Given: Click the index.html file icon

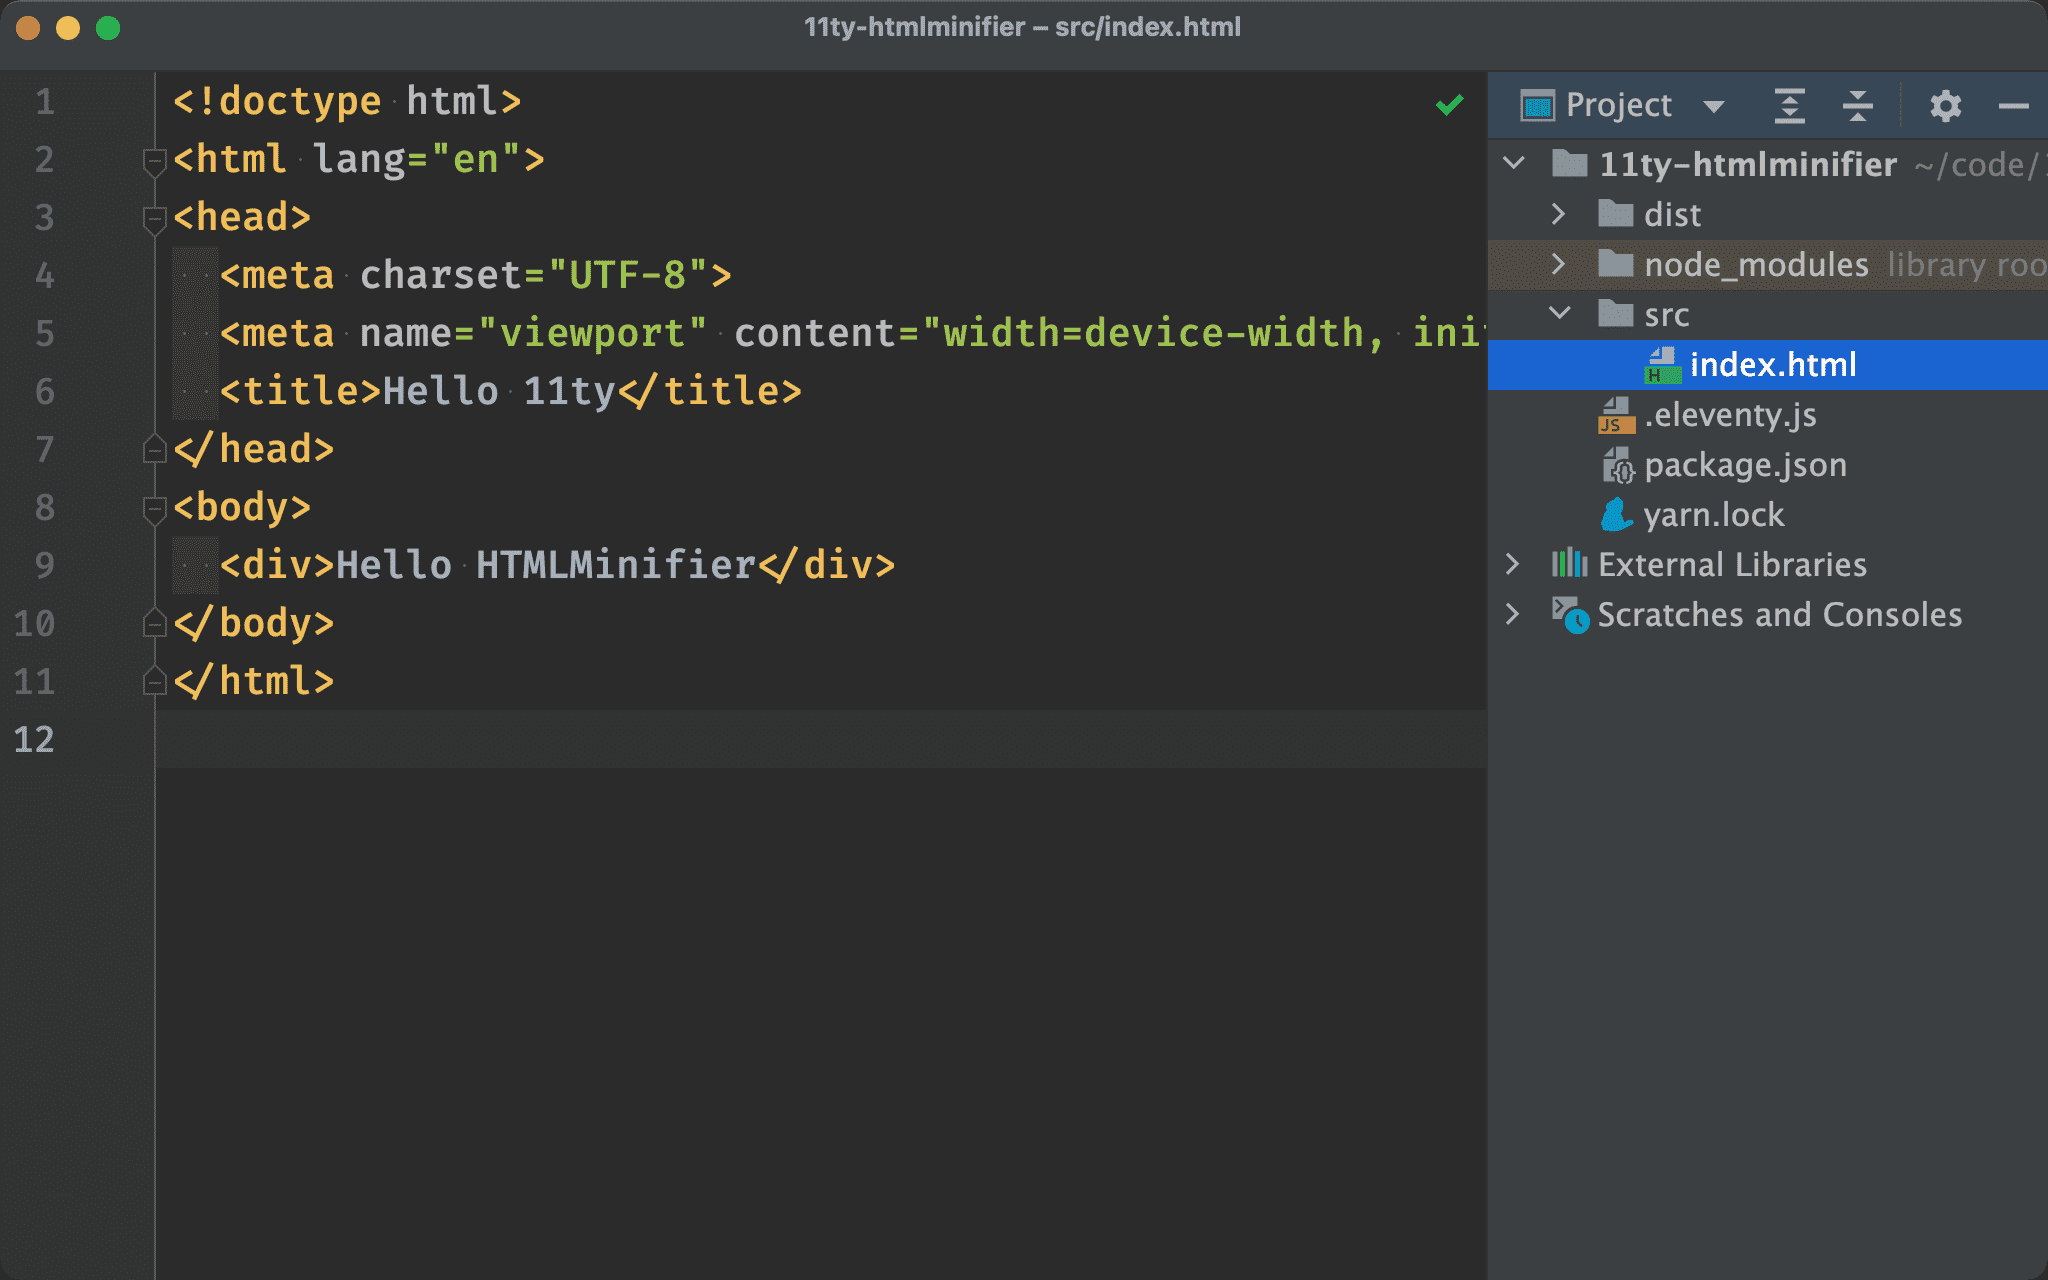Looking at the screenshot, I should [1662, 365].
